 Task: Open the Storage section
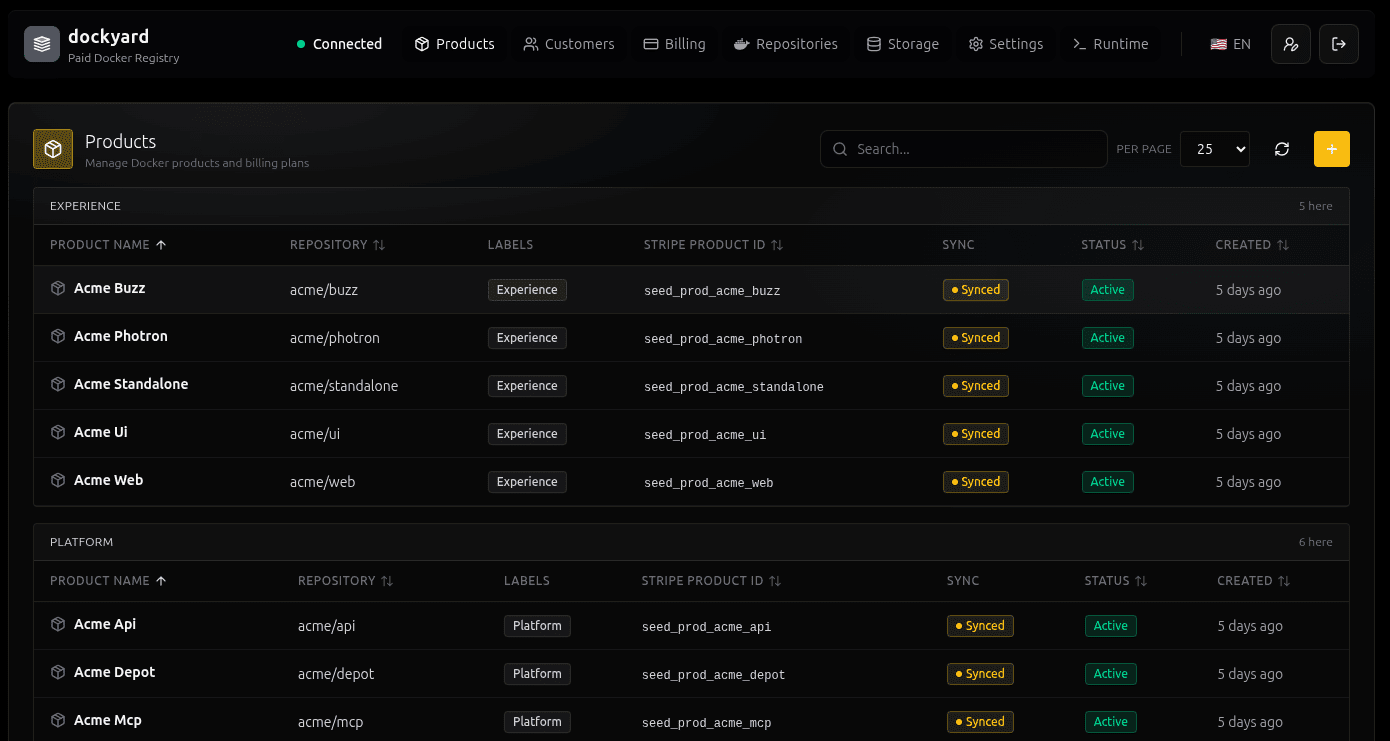coord(902,44)
